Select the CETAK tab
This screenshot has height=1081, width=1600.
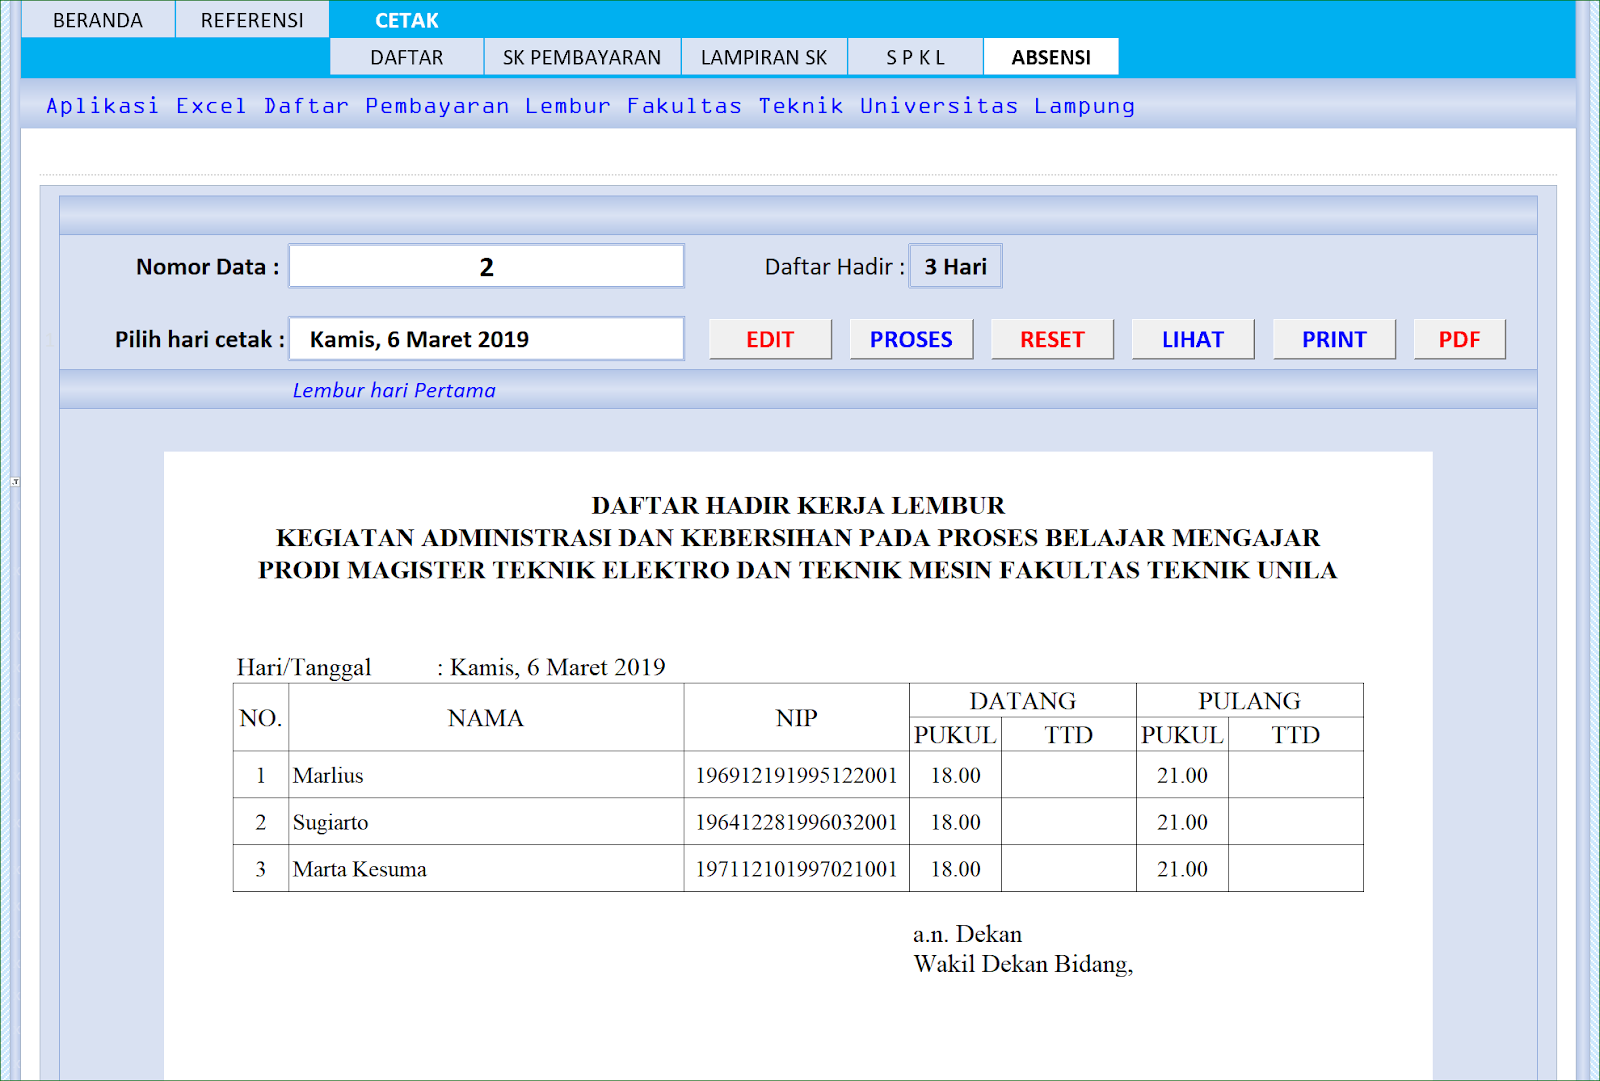404,19
